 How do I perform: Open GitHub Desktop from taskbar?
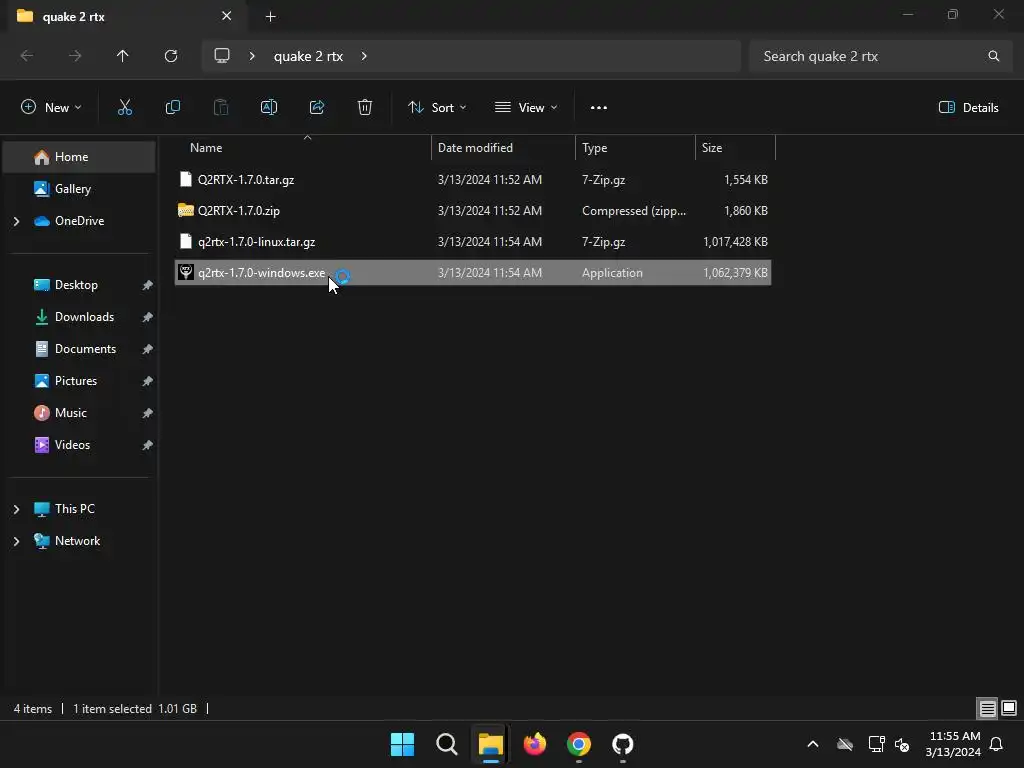(x=623, y=744)
